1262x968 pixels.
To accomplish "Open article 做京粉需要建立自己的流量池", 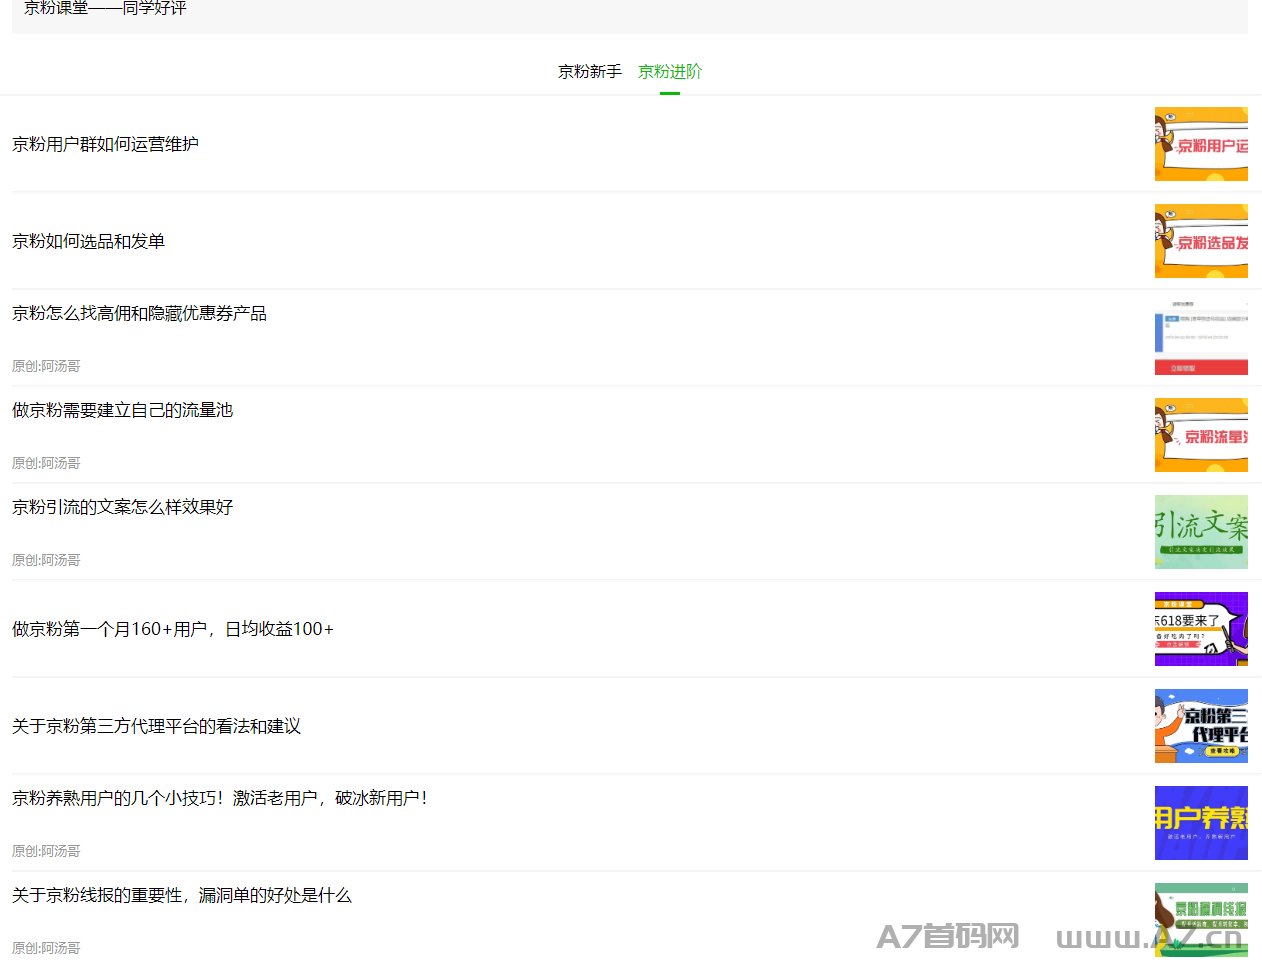I will (122, 410).
